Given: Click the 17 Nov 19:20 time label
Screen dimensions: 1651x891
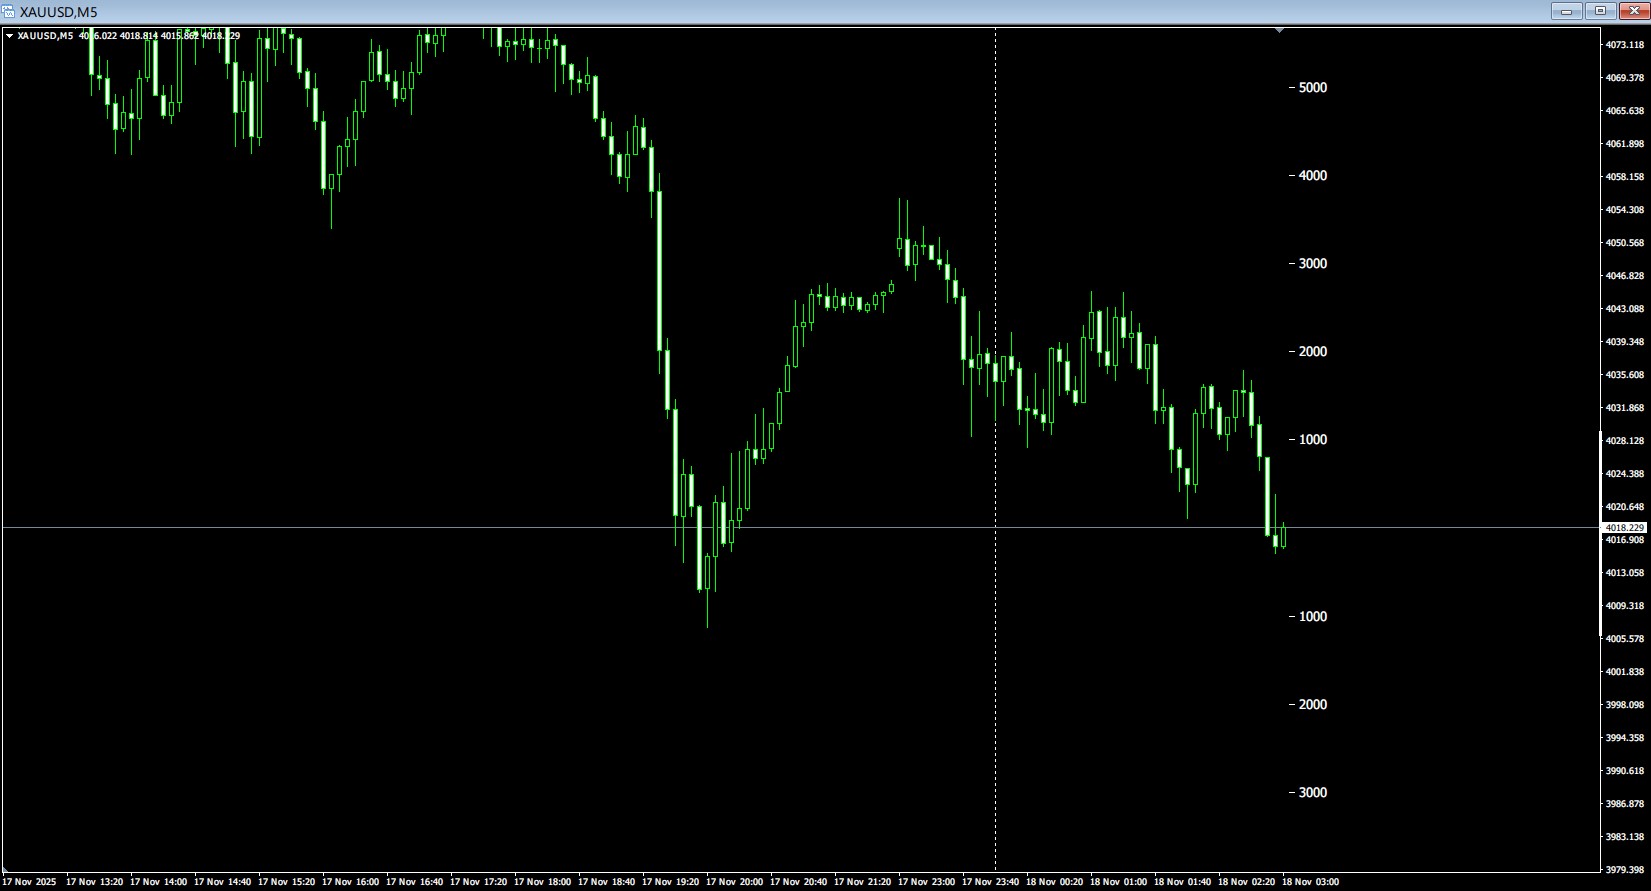Looking at the screenshot, I should click(670, 882).
